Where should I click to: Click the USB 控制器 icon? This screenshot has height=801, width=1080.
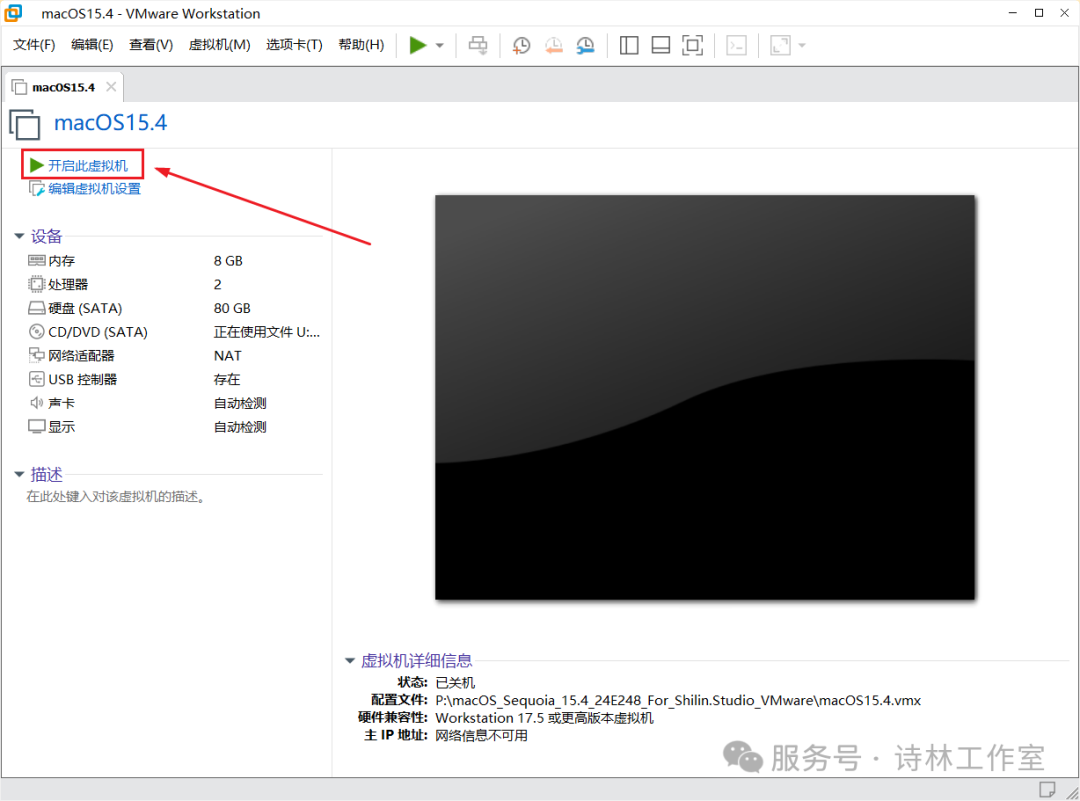click(x=37, y=379)
